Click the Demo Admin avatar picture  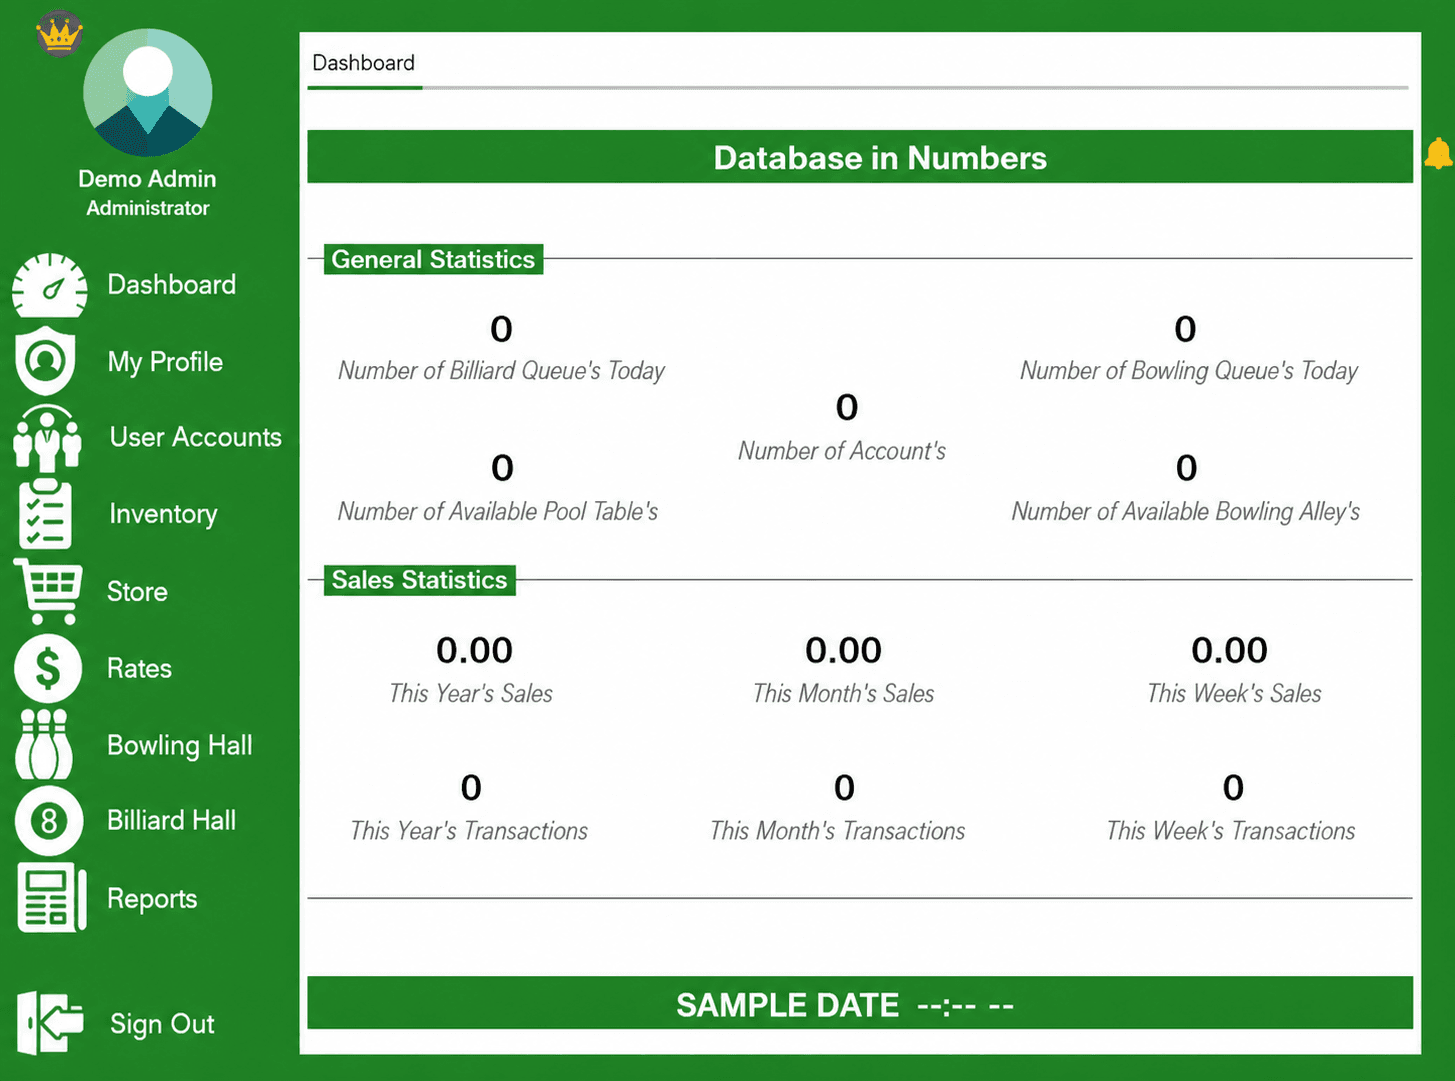(148, 92)
